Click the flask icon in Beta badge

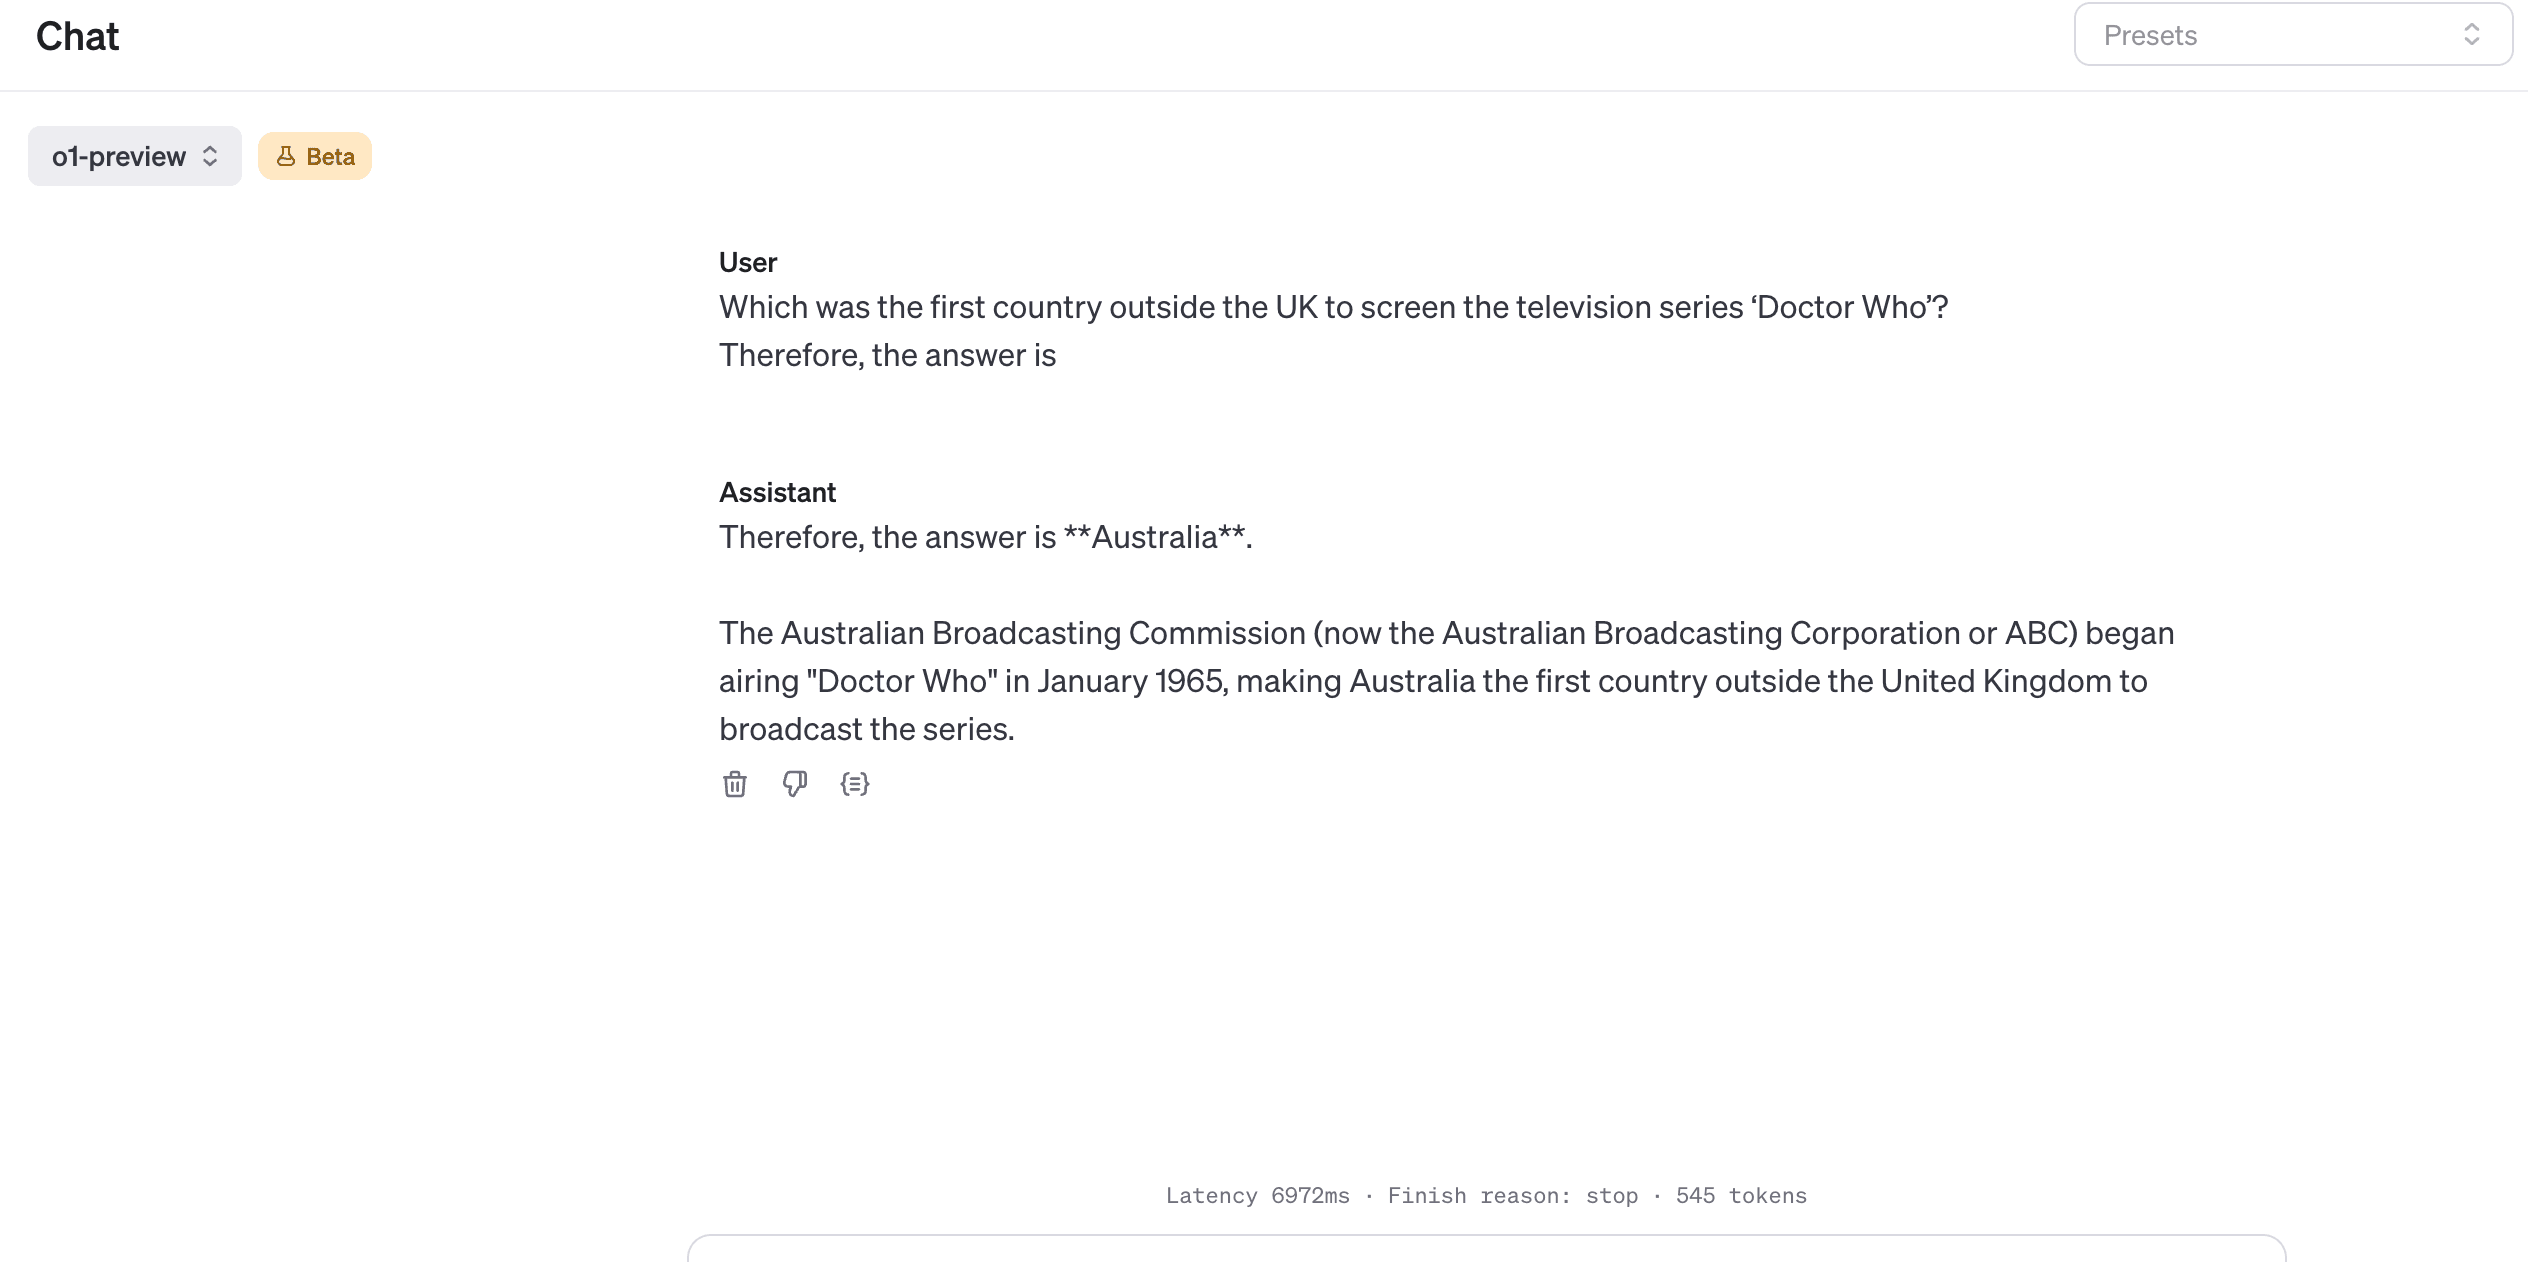286,156
